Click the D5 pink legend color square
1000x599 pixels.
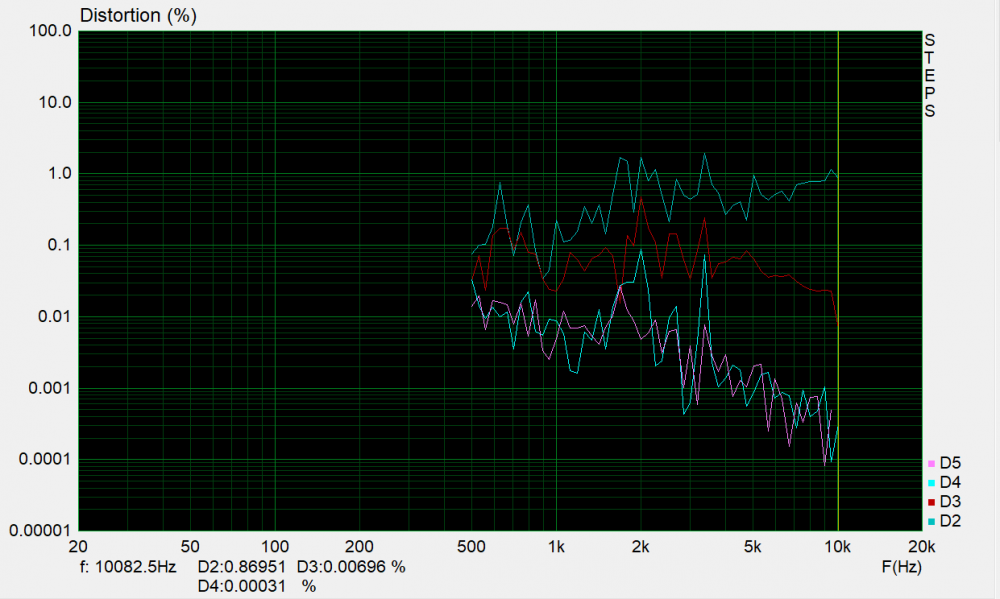932,464
